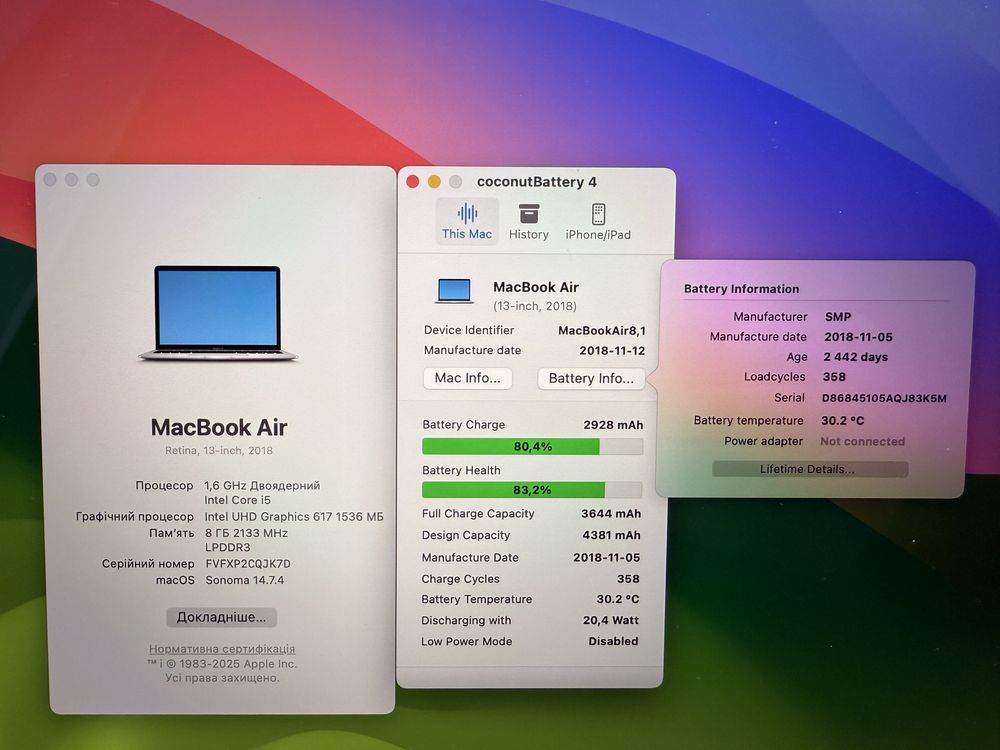
Task: Close the coconutBattery window with red button
Action: click(x=413, y=182)
